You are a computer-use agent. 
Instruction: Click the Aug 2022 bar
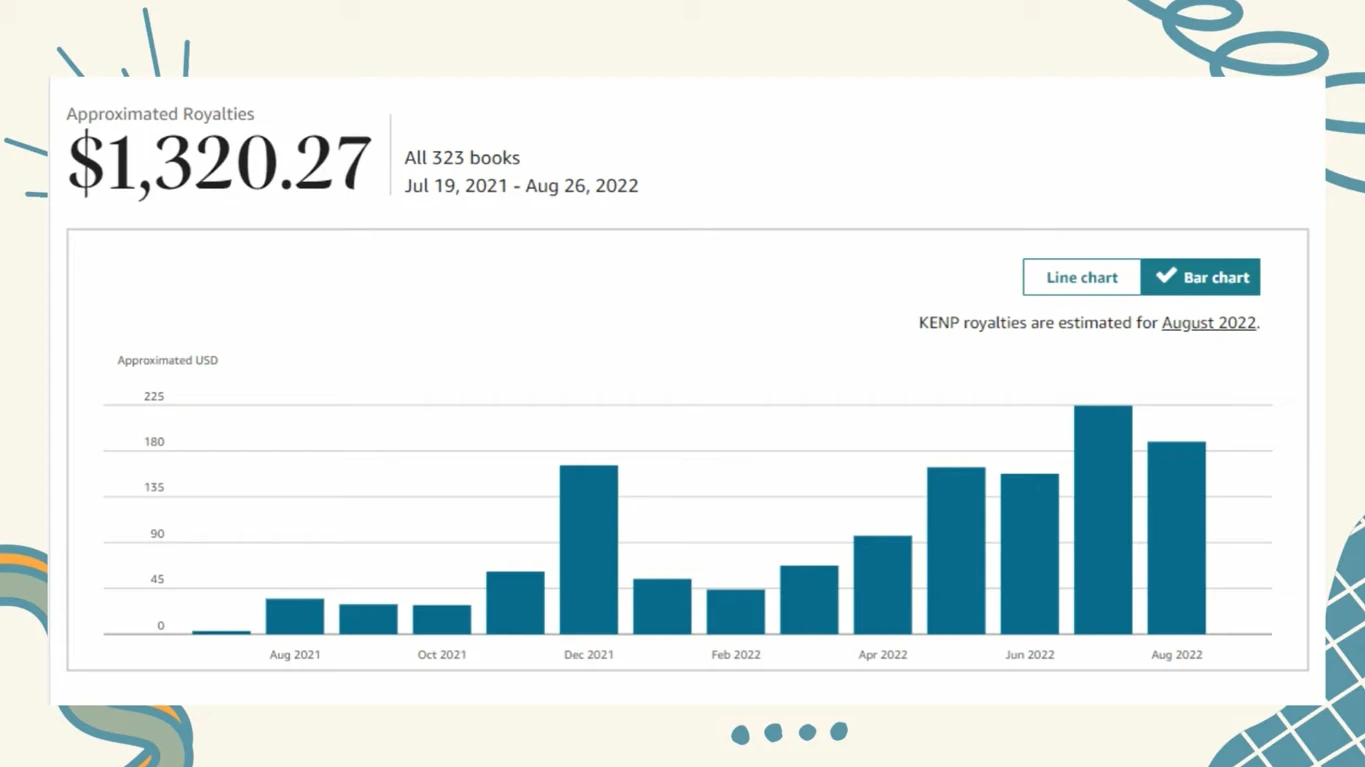[1176, 538]
